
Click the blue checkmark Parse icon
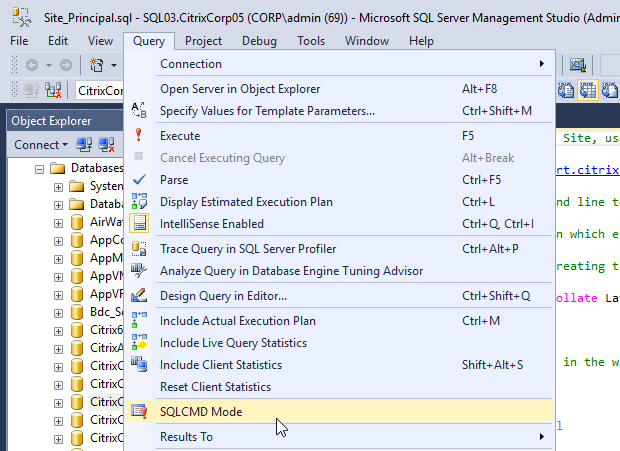click(x=139, y=179)
